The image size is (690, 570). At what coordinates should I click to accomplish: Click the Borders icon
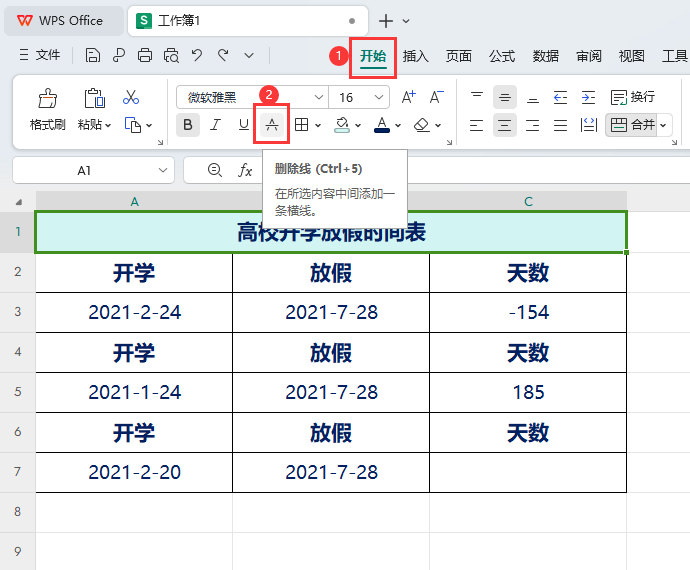[301, 125]
